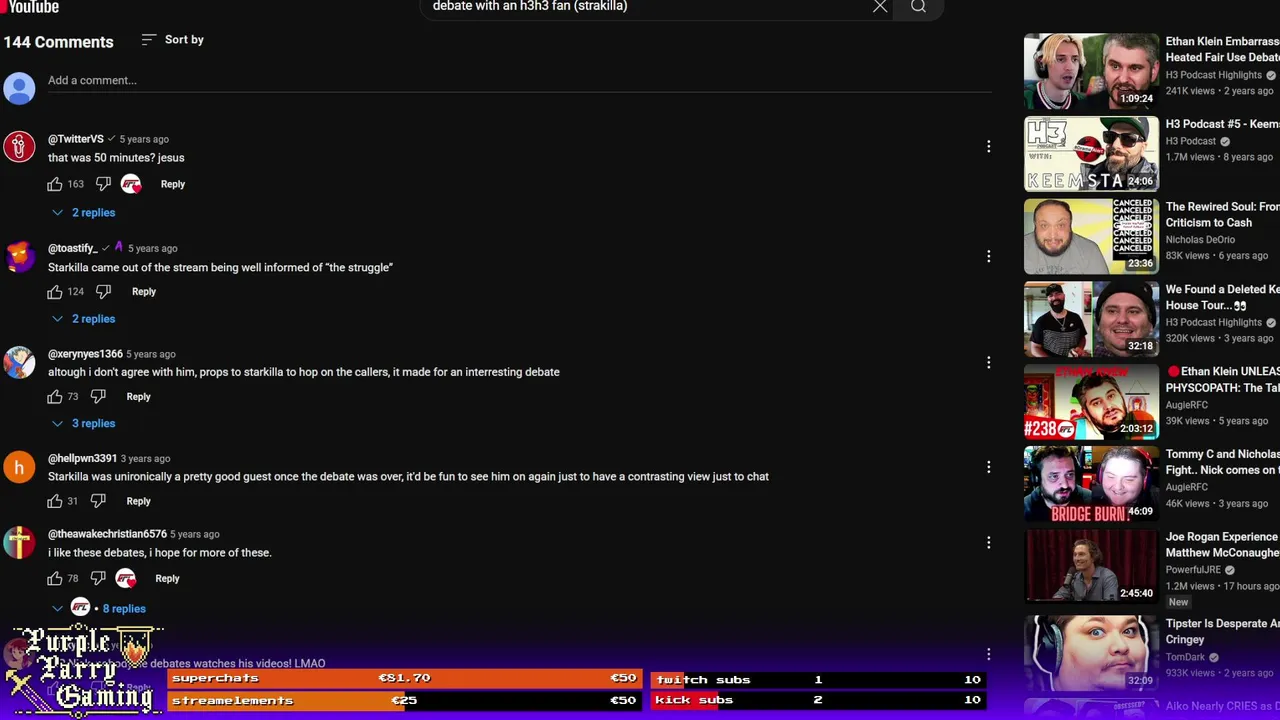This screenshot has width=1280, height=720.
Task: Open @theawakechristian6576 profile avatar
Action: pyautogui.click(x=19, y=542)
